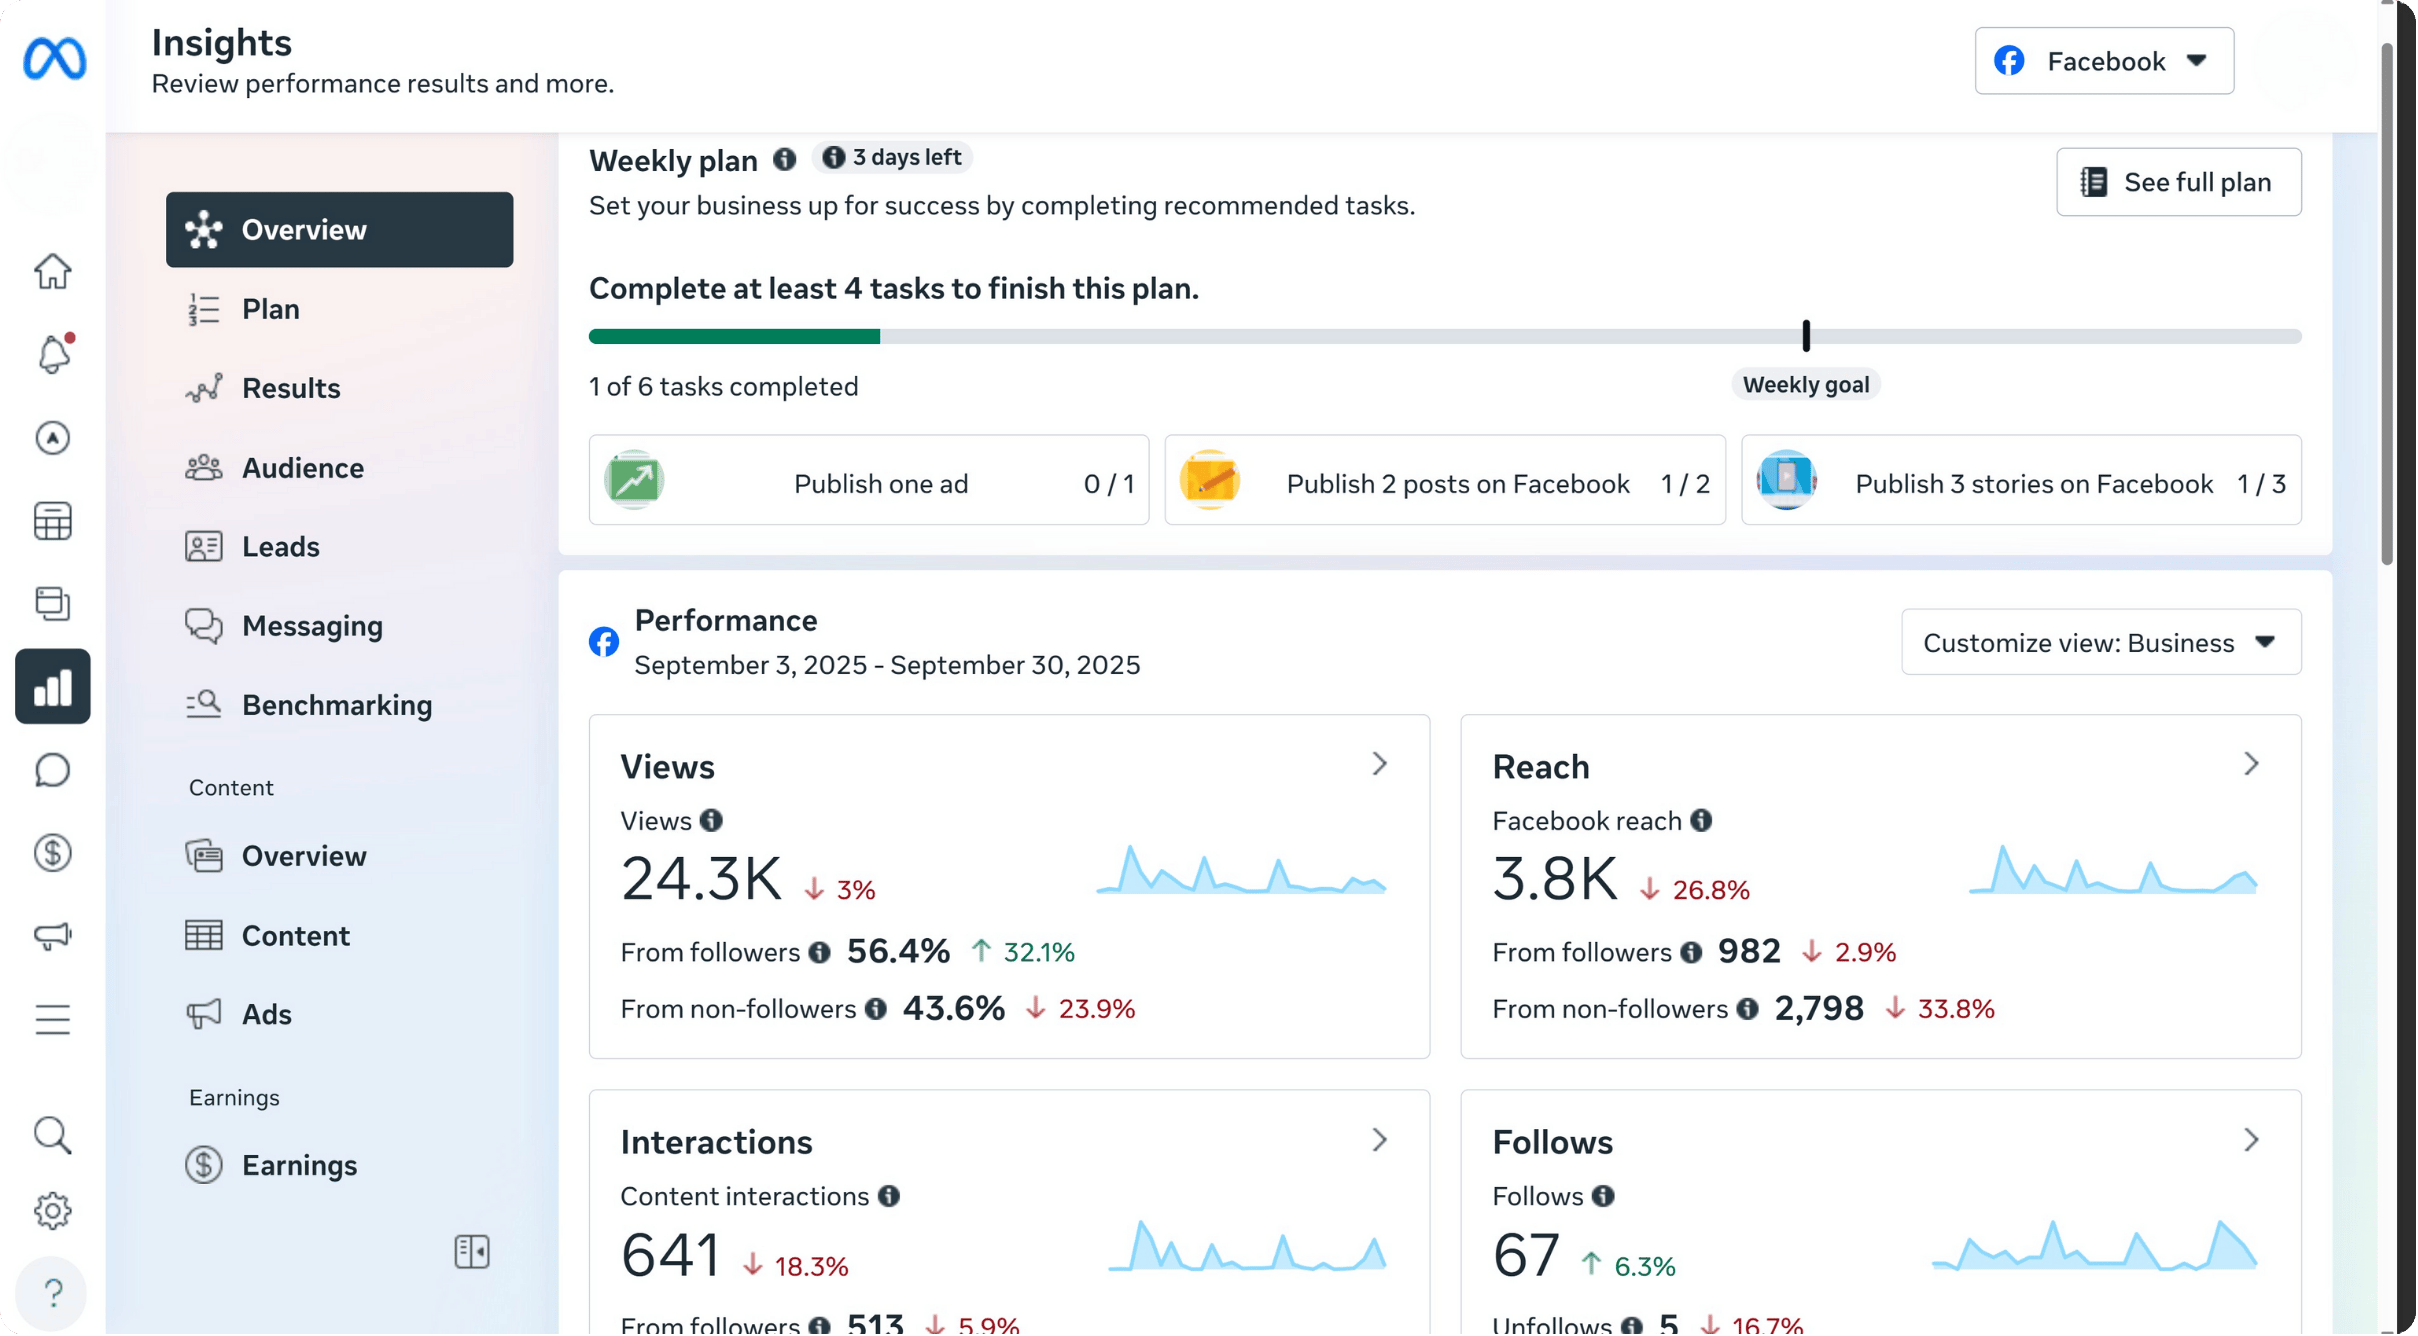Image resolution: width=2418 pixels, height=1336 pixels.
Task: Open Notifications via the bell icon
Action: click(x=52, y=354)
